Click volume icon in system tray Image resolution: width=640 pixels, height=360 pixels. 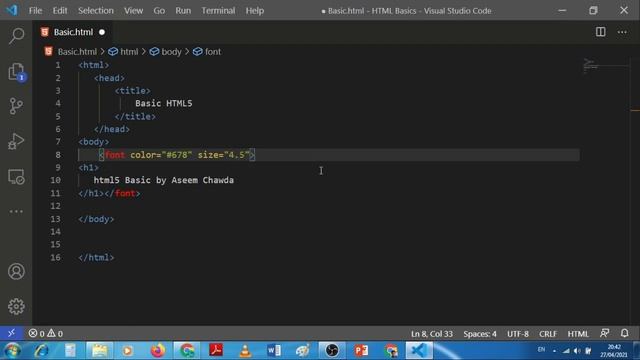tap(577, 351)
